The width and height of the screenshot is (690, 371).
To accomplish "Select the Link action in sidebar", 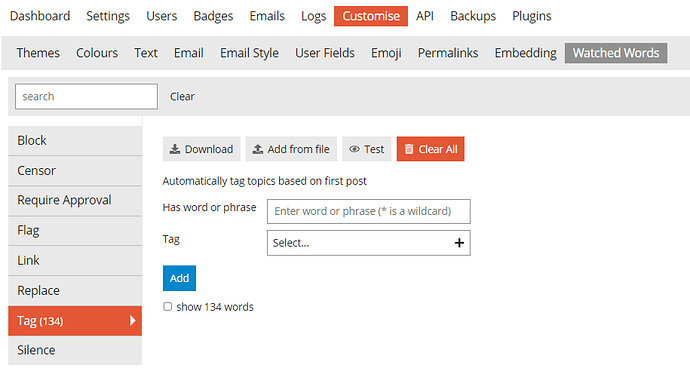I will pyautogui.click(x=75, y=260).
